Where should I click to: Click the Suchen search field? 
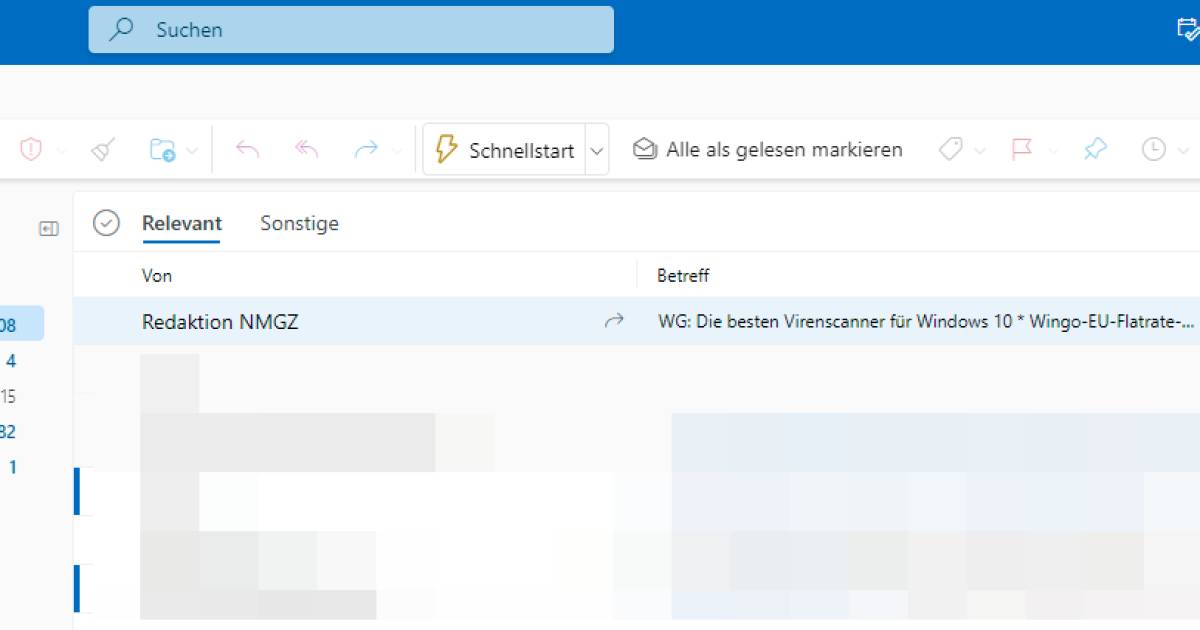coord(350,30)
